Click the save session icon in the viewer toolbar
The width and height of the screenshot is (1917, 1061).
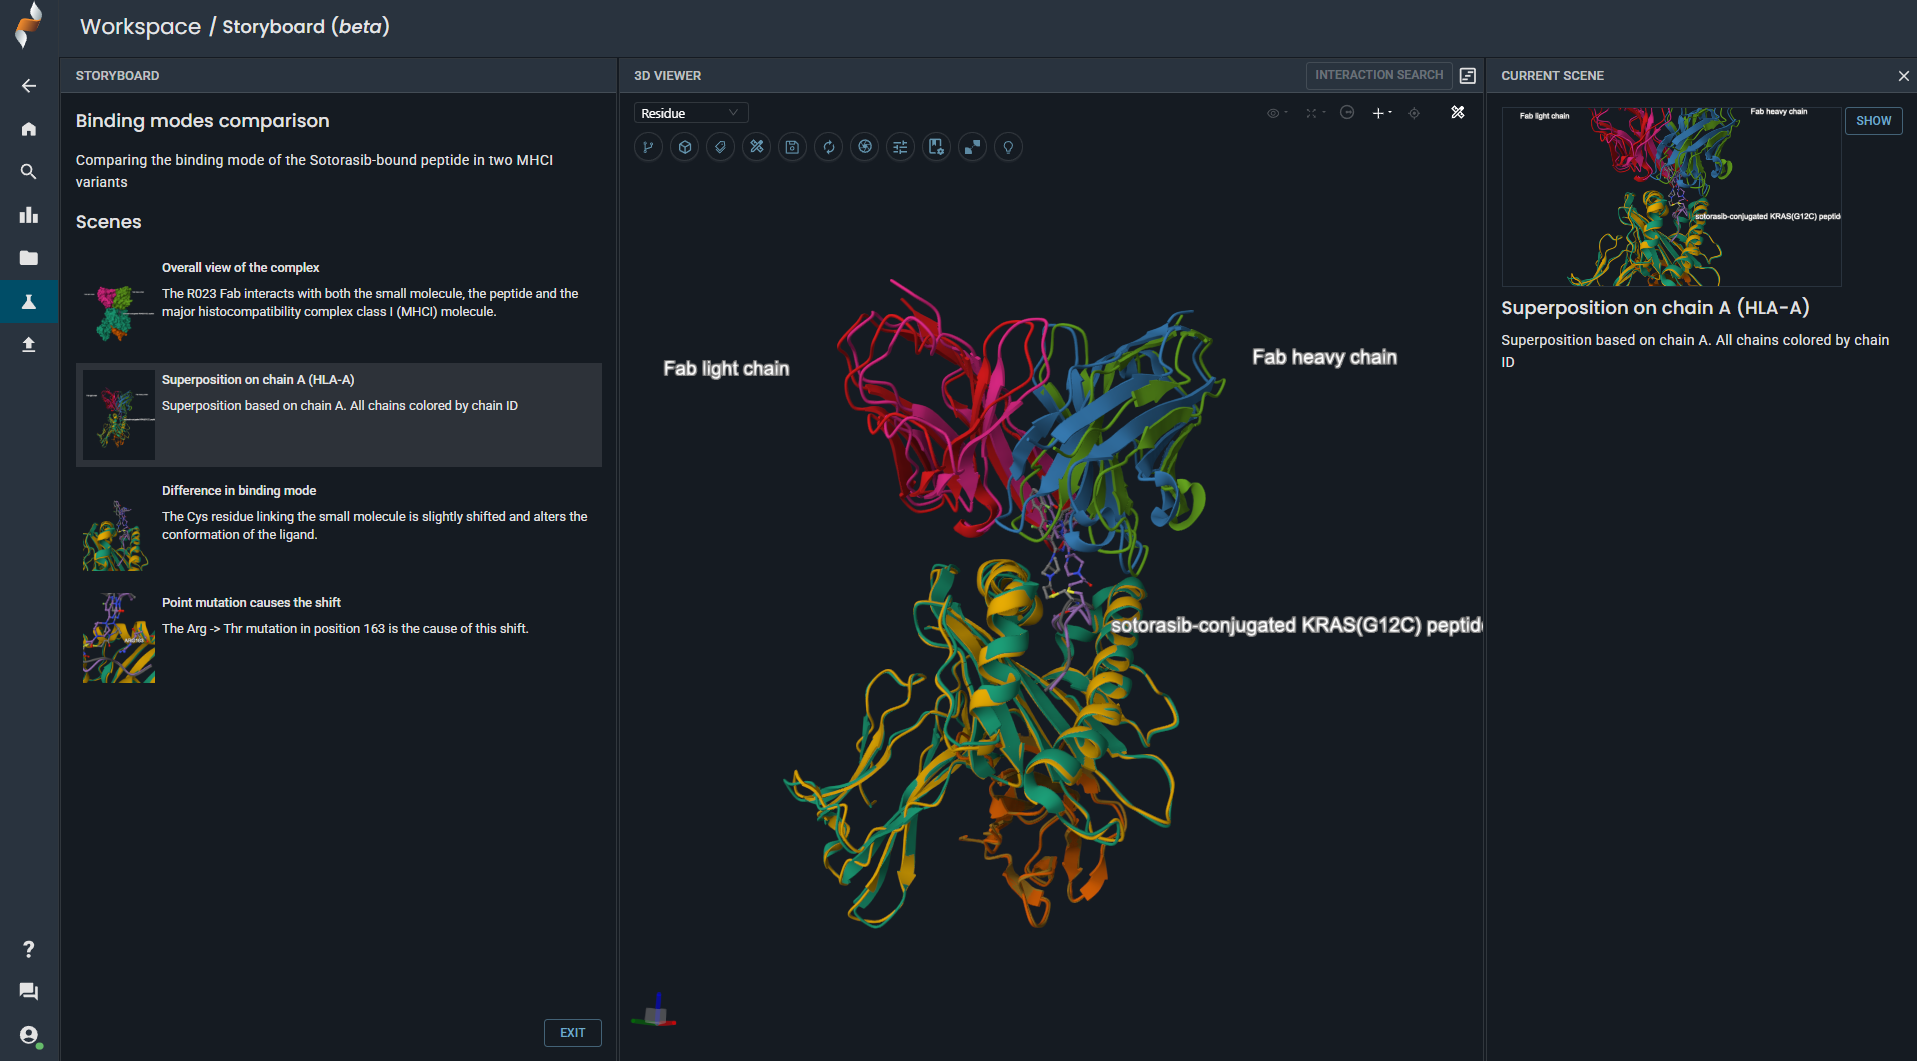click(792, 147)
